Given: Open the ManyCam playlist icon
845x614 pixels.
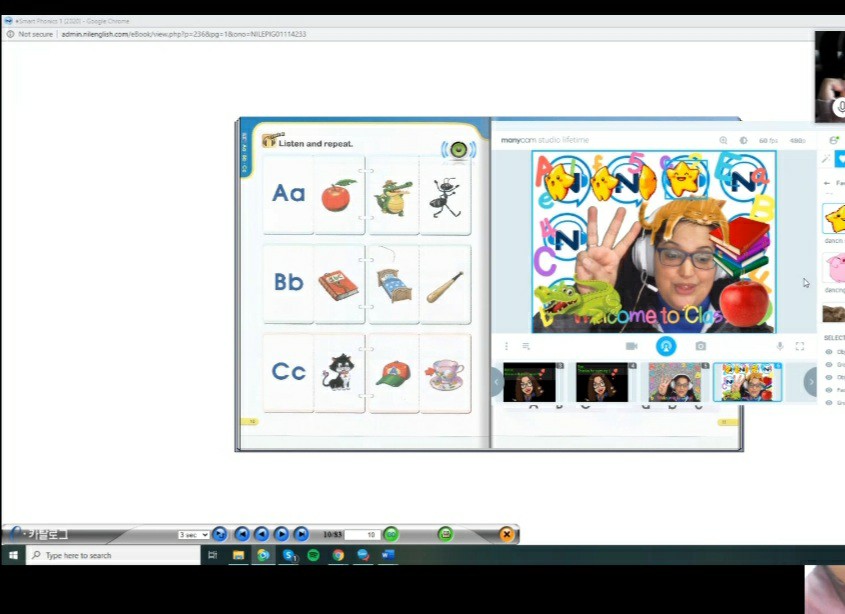Looking at the screenshot, I should [x=526, y=346].
